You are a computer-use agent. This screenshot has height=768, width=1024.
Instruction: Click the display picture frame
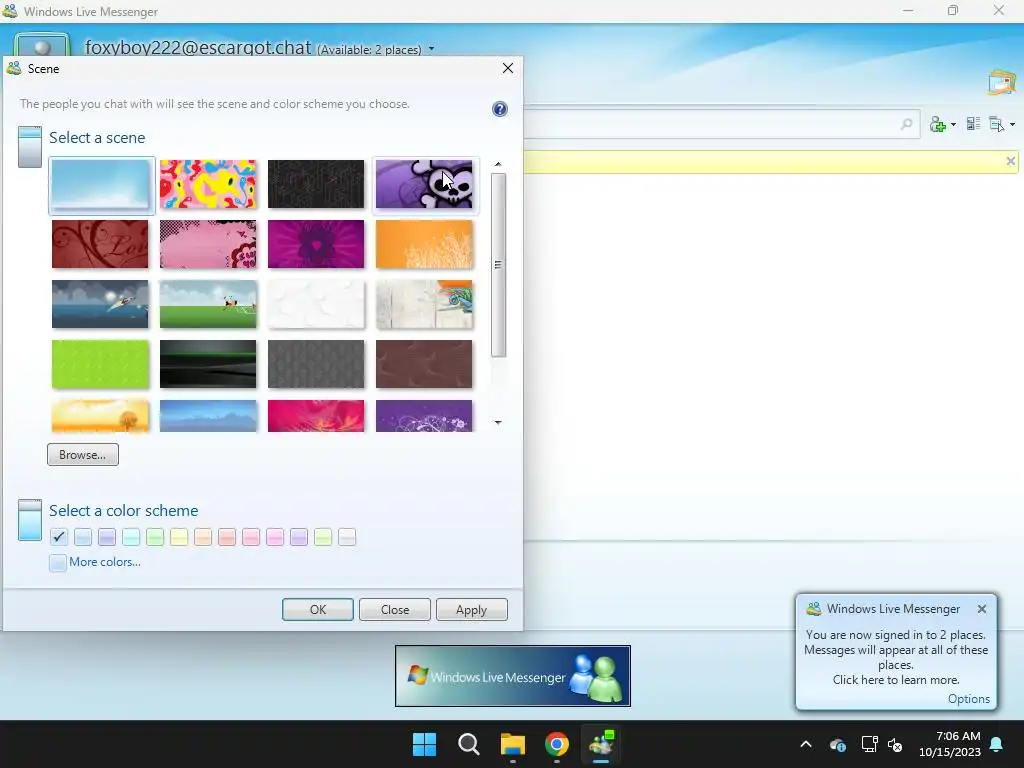pyautogui.click(x=42, y=44)
